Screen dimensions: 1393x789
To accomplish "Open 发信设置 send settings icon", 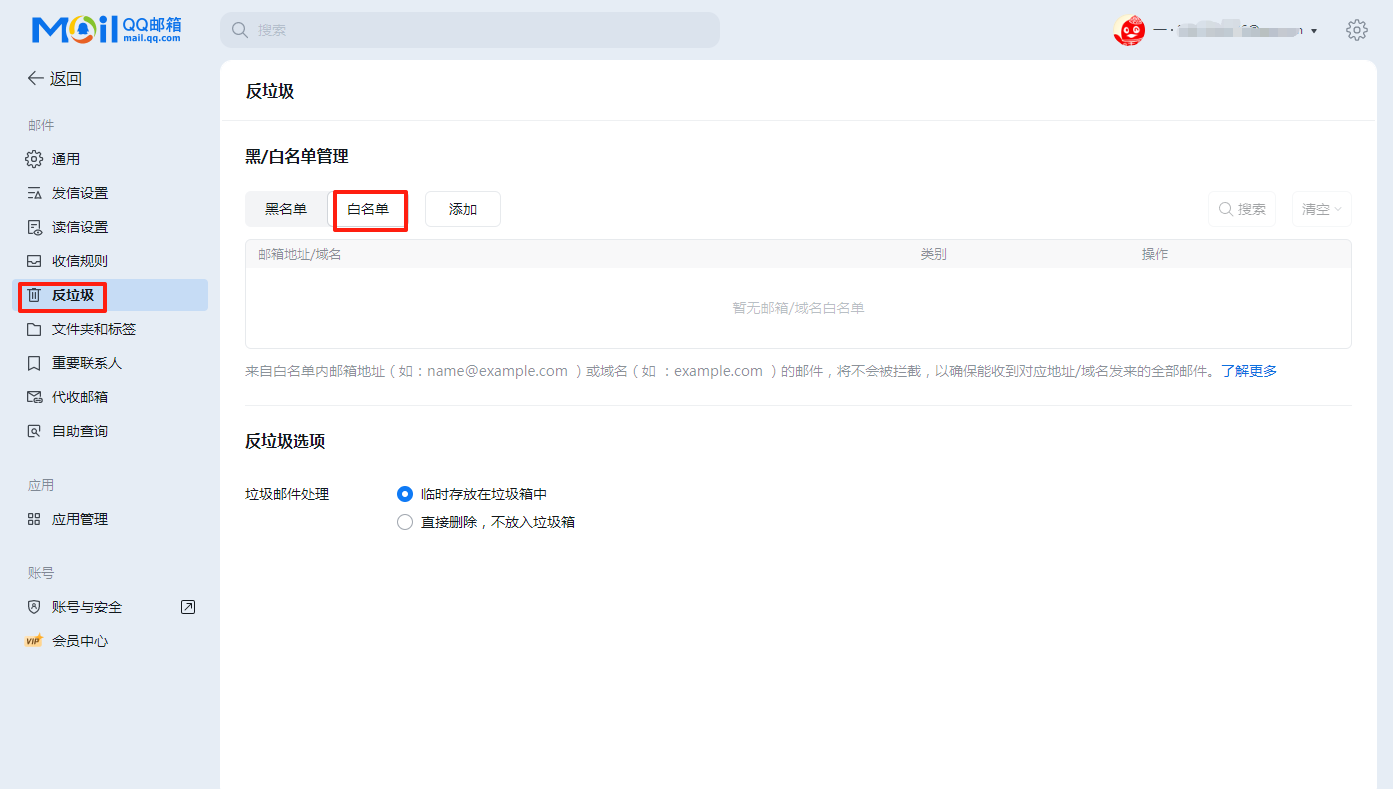I will tap(34, 193).
